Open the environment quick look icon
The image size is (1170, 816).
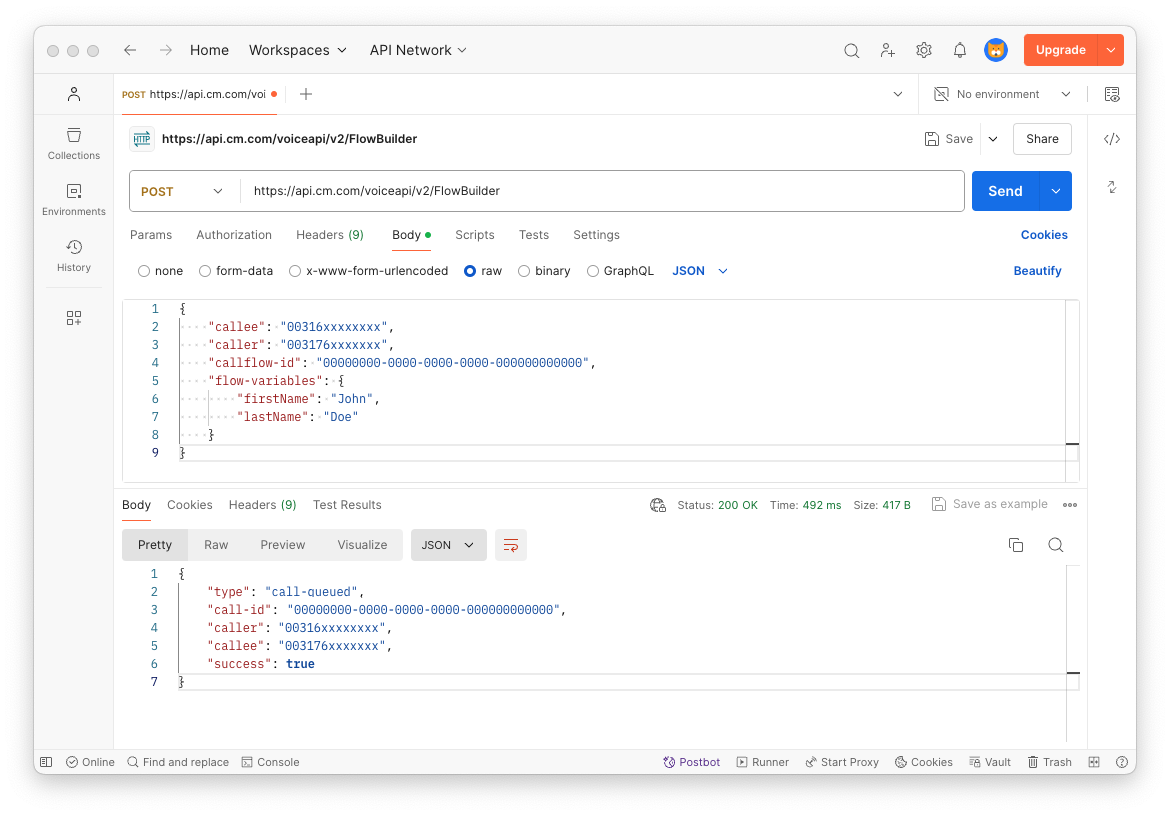tap(1112, 94)
